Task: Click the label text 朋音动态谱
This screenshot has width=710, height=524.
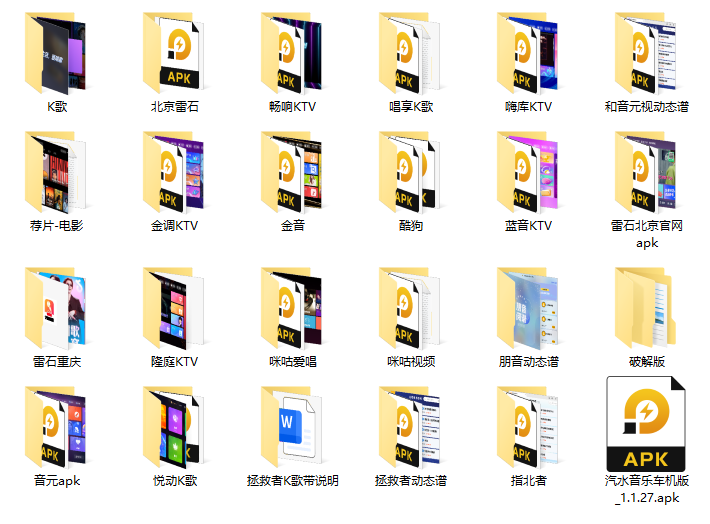Action: tap(529, 362)
